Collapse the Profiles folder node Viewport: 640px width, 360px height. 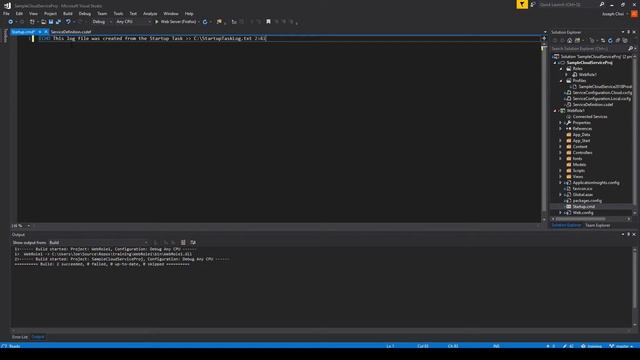tap(561, 80)
